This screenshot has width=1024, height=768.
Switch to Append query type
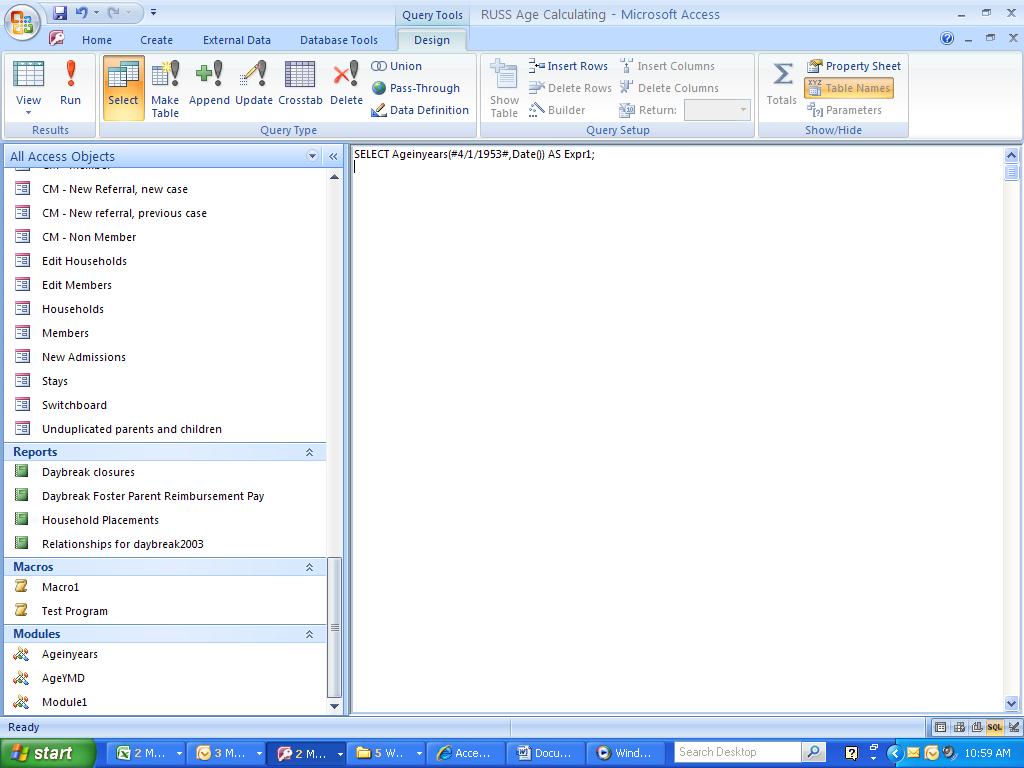tap(209, 82)
